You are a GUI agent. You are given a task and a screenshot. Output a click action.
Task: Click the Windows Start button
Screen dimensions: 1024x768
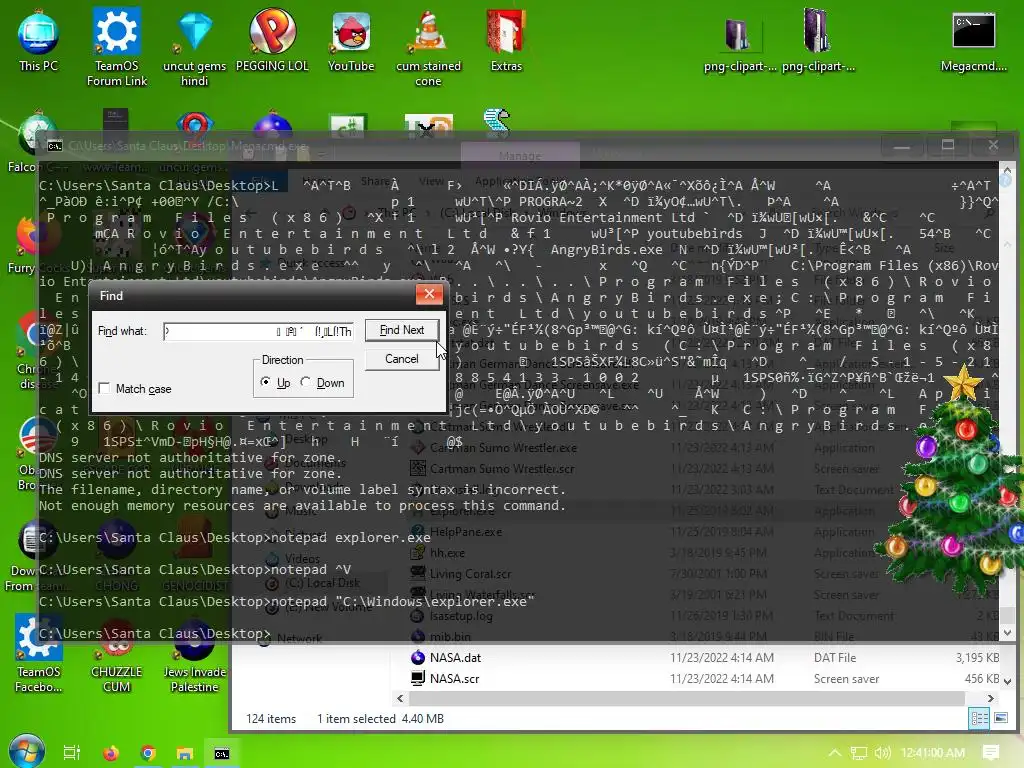27,752
